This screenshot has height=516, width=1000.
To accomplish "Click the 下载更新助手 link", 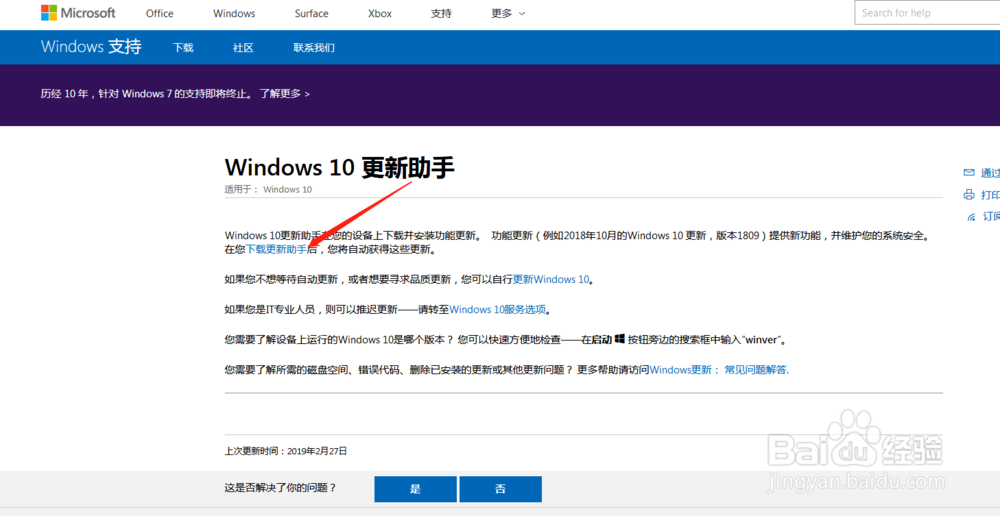I will pos(276,250).
